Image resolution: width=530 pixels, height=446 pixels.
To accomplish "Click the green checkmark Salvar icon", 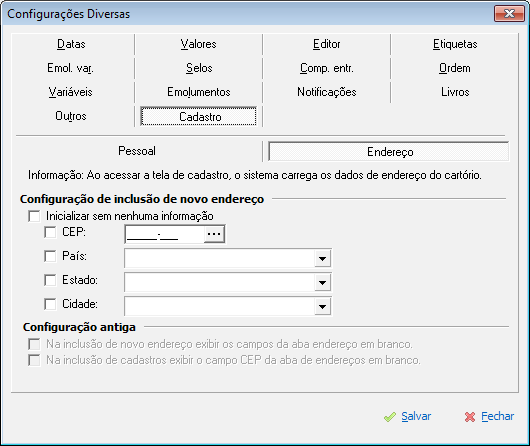I will pos(390,417).
